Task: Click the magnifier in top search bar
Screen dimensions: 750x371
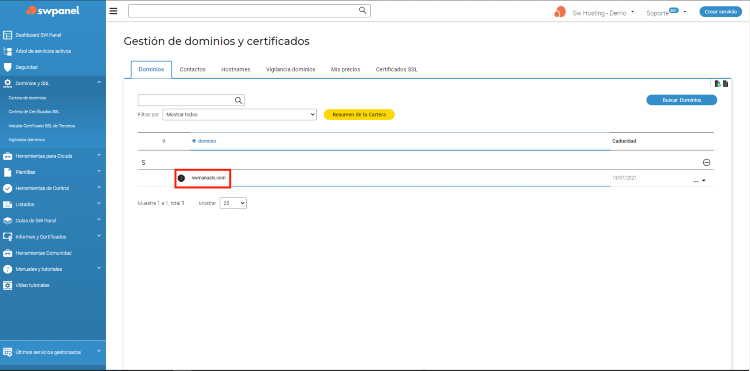Action: pos(363,10)
